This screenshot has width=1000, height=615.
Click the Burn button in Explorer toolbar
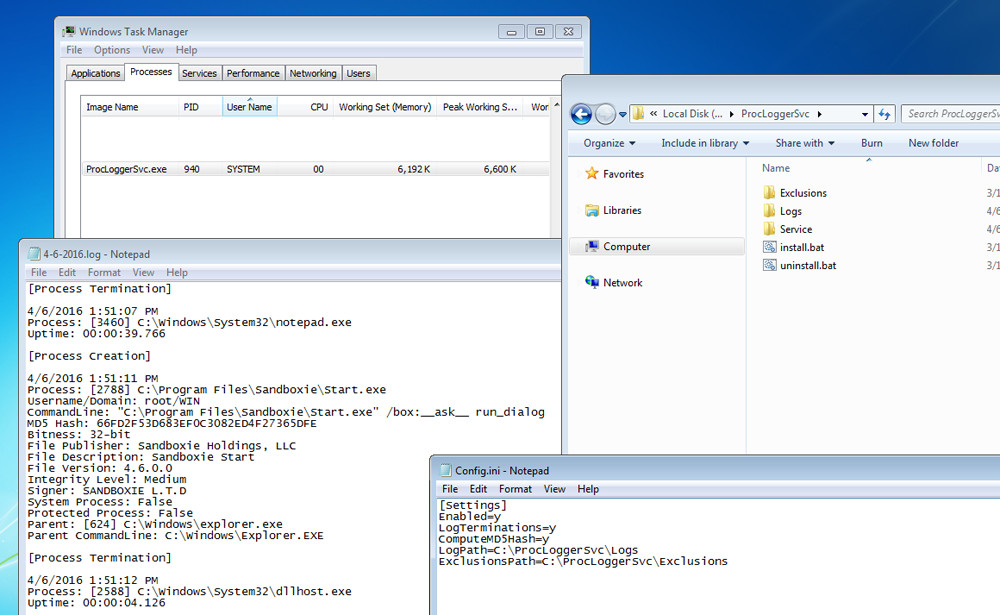[872, 143]
